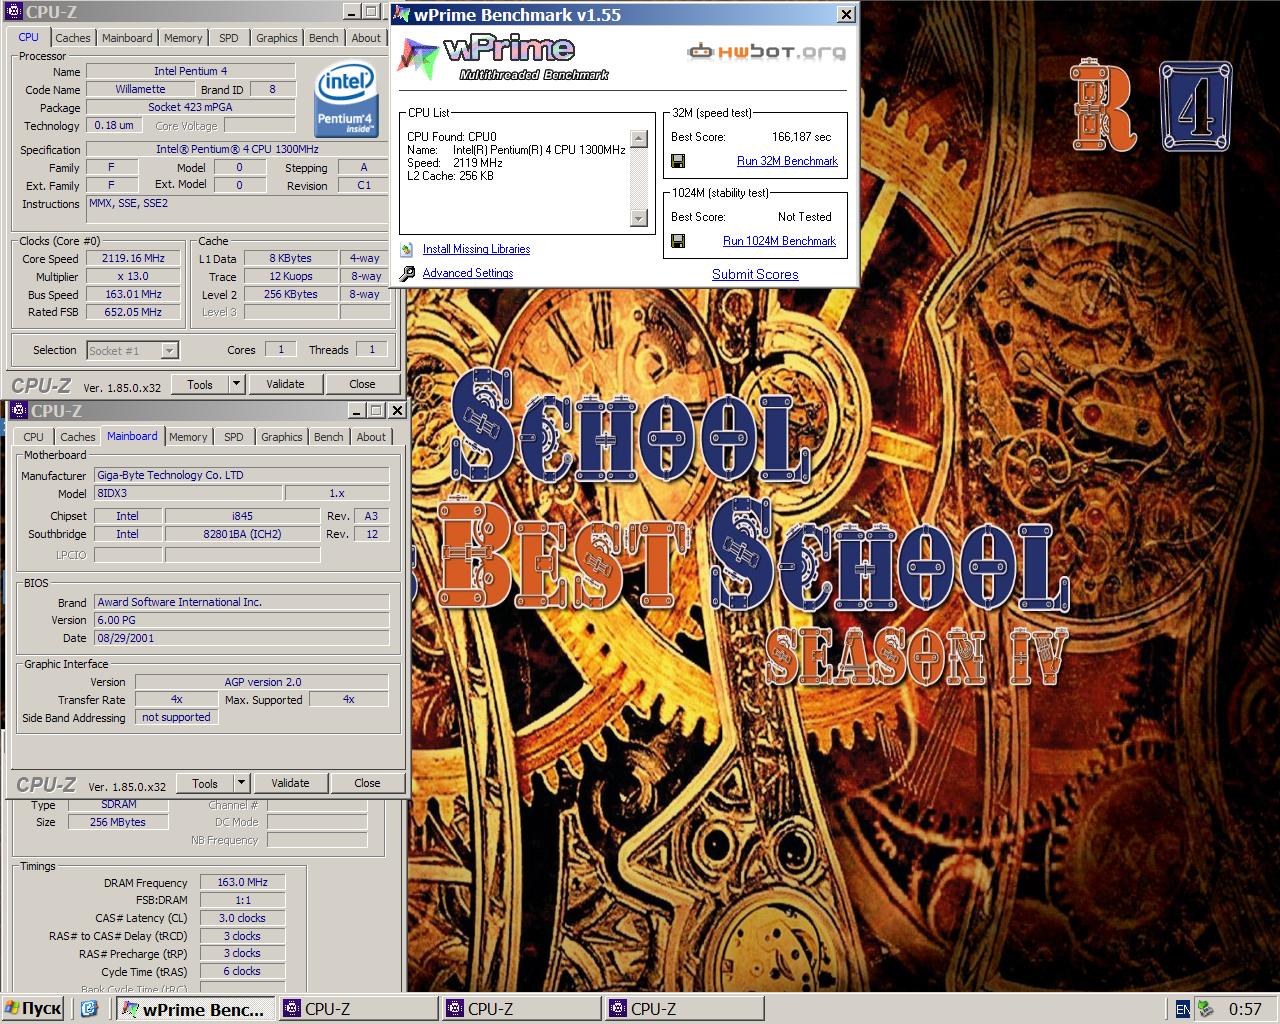This screenshot has height=1024, width=1280.
Task: Click the Tools button in the top CPU-Z window
Action: pyautogui.click(x=200, y=384)
